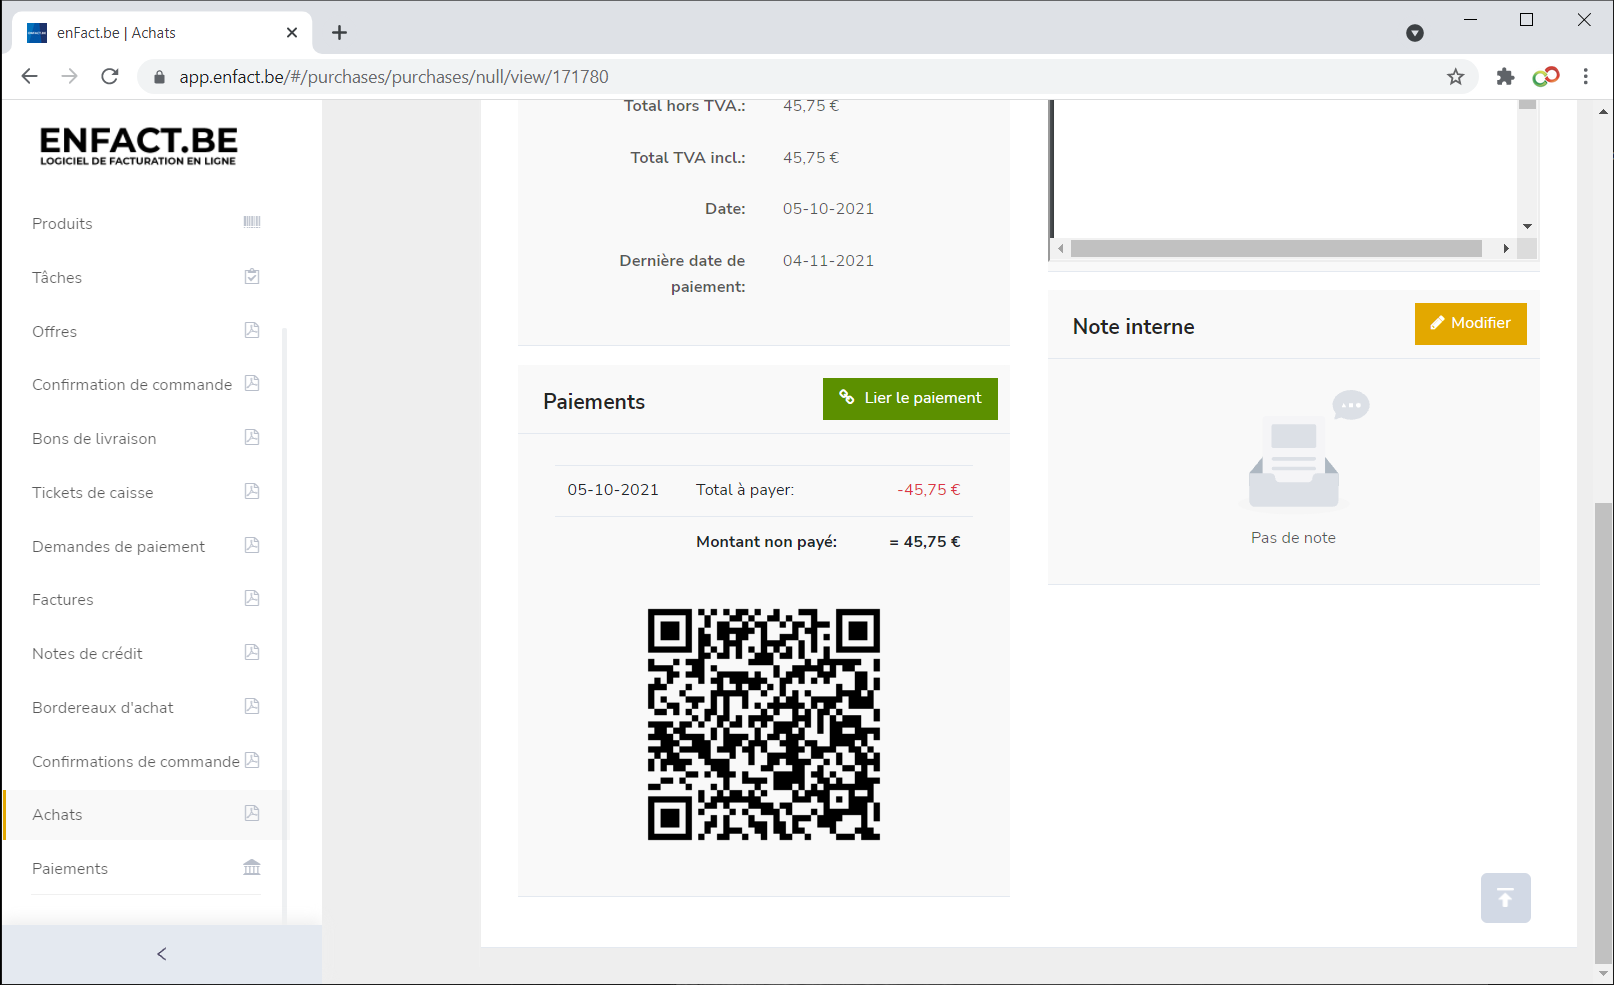Image resolution: width=1614 pixels, height=985 pixels.
Task: Click the barcode icon next to Produits
Action: (x=252, y=222)
